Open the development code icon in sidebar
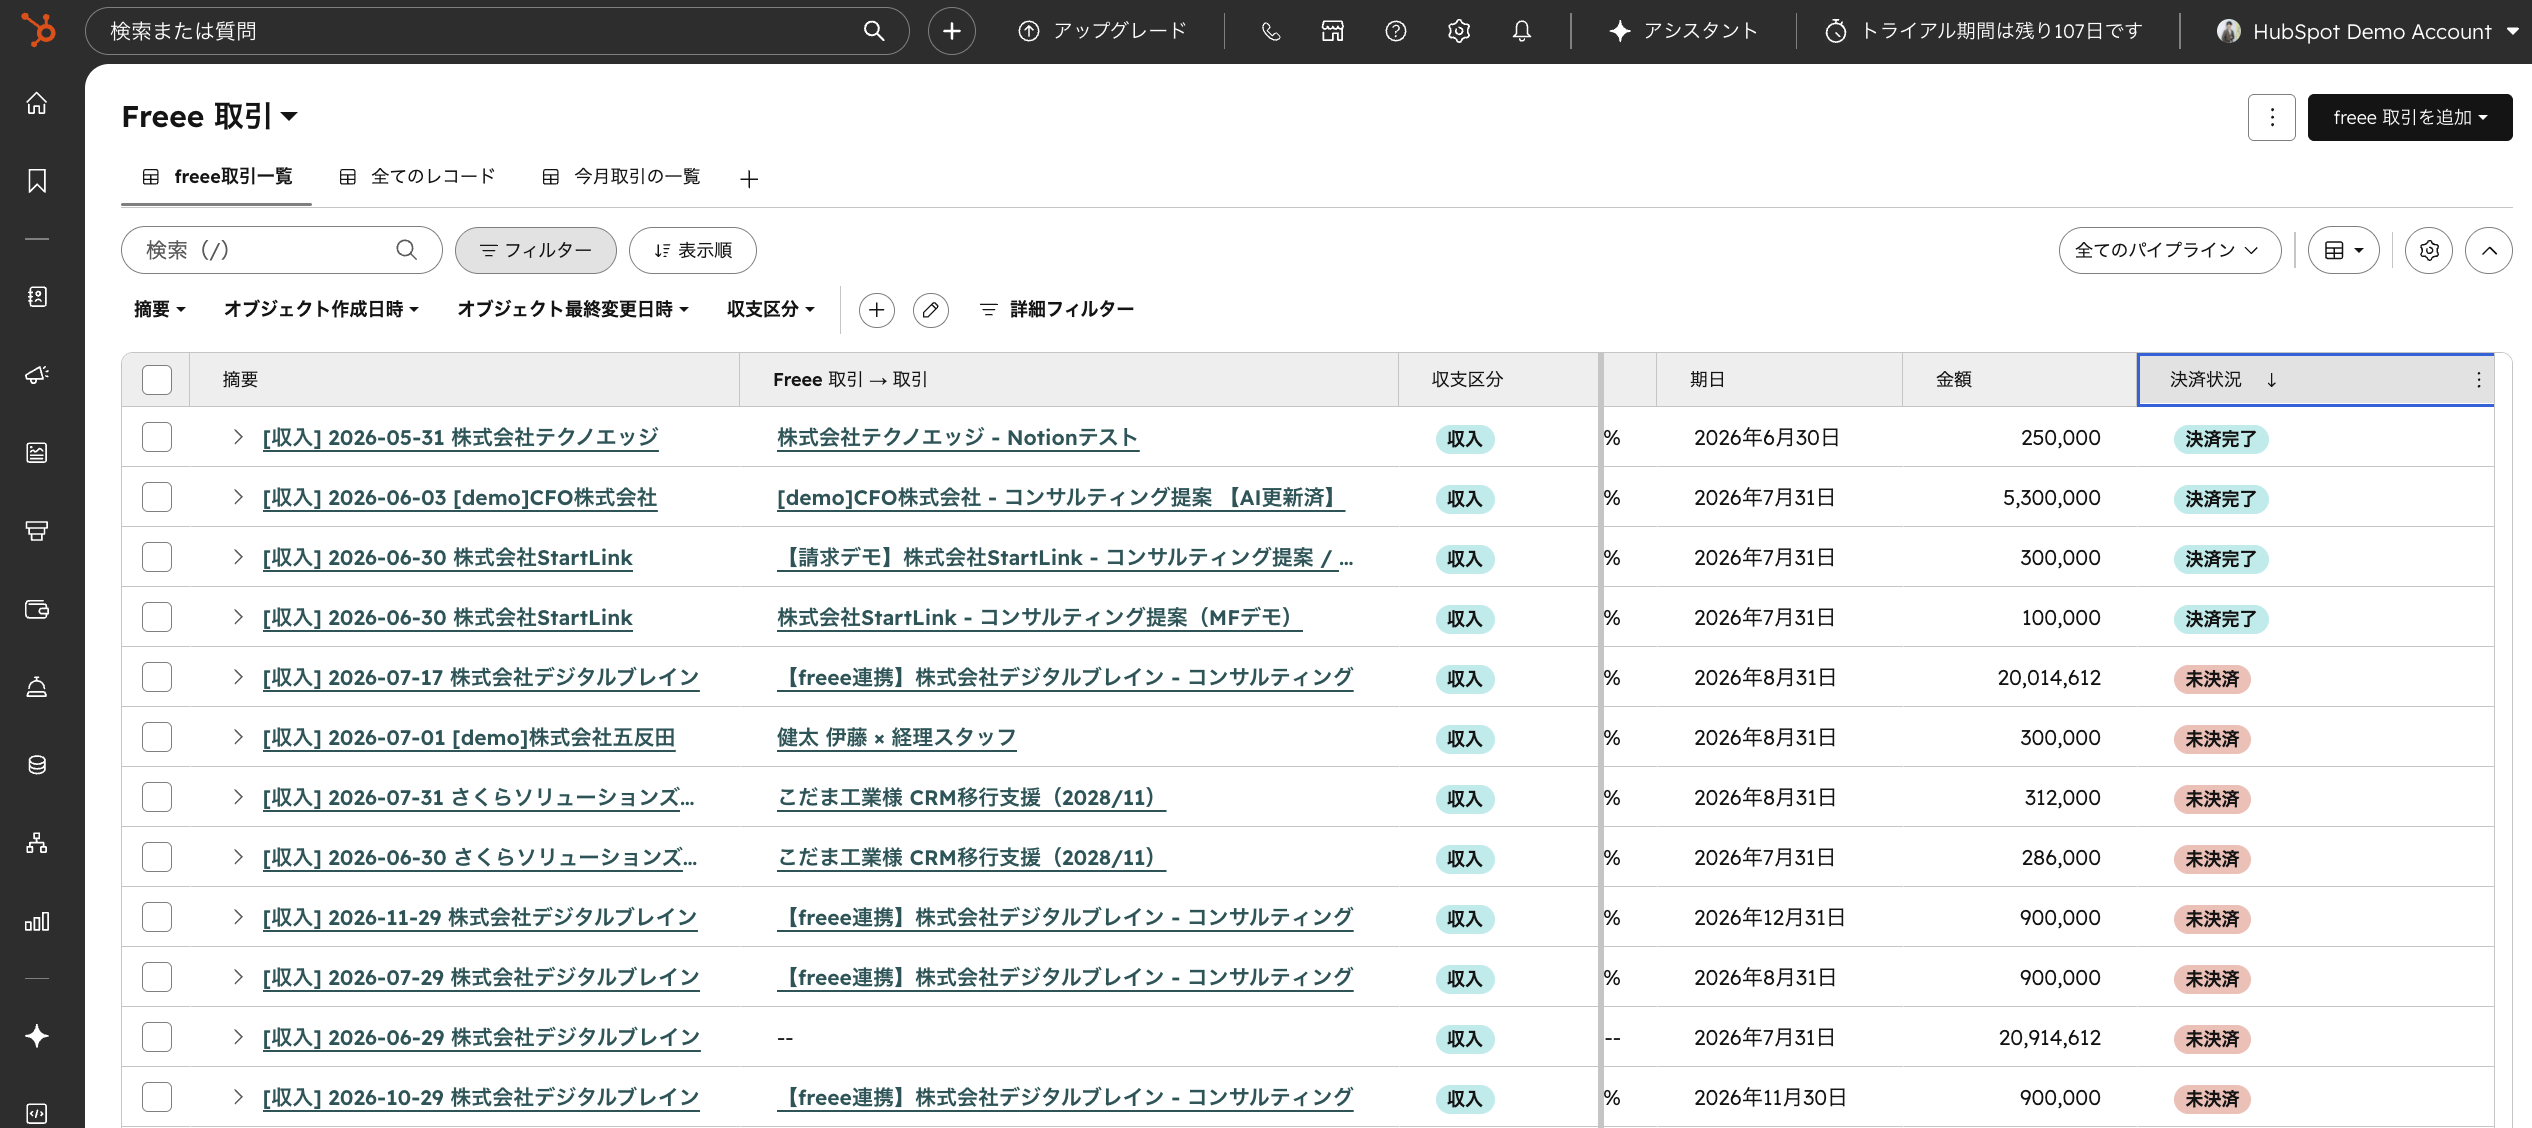 [x=37, y=1113]
